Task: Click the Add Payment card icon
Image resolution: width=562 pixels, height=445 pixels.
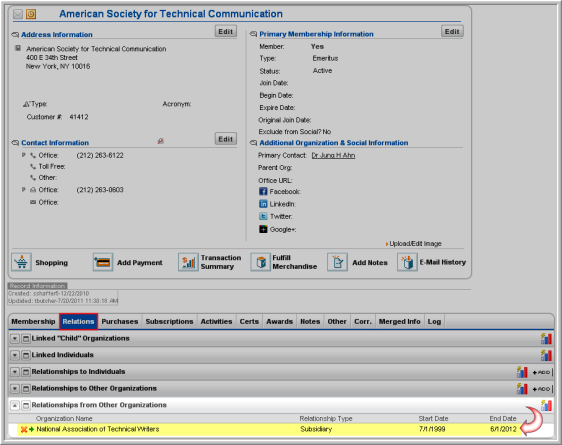Action: [x=103, y=262]
